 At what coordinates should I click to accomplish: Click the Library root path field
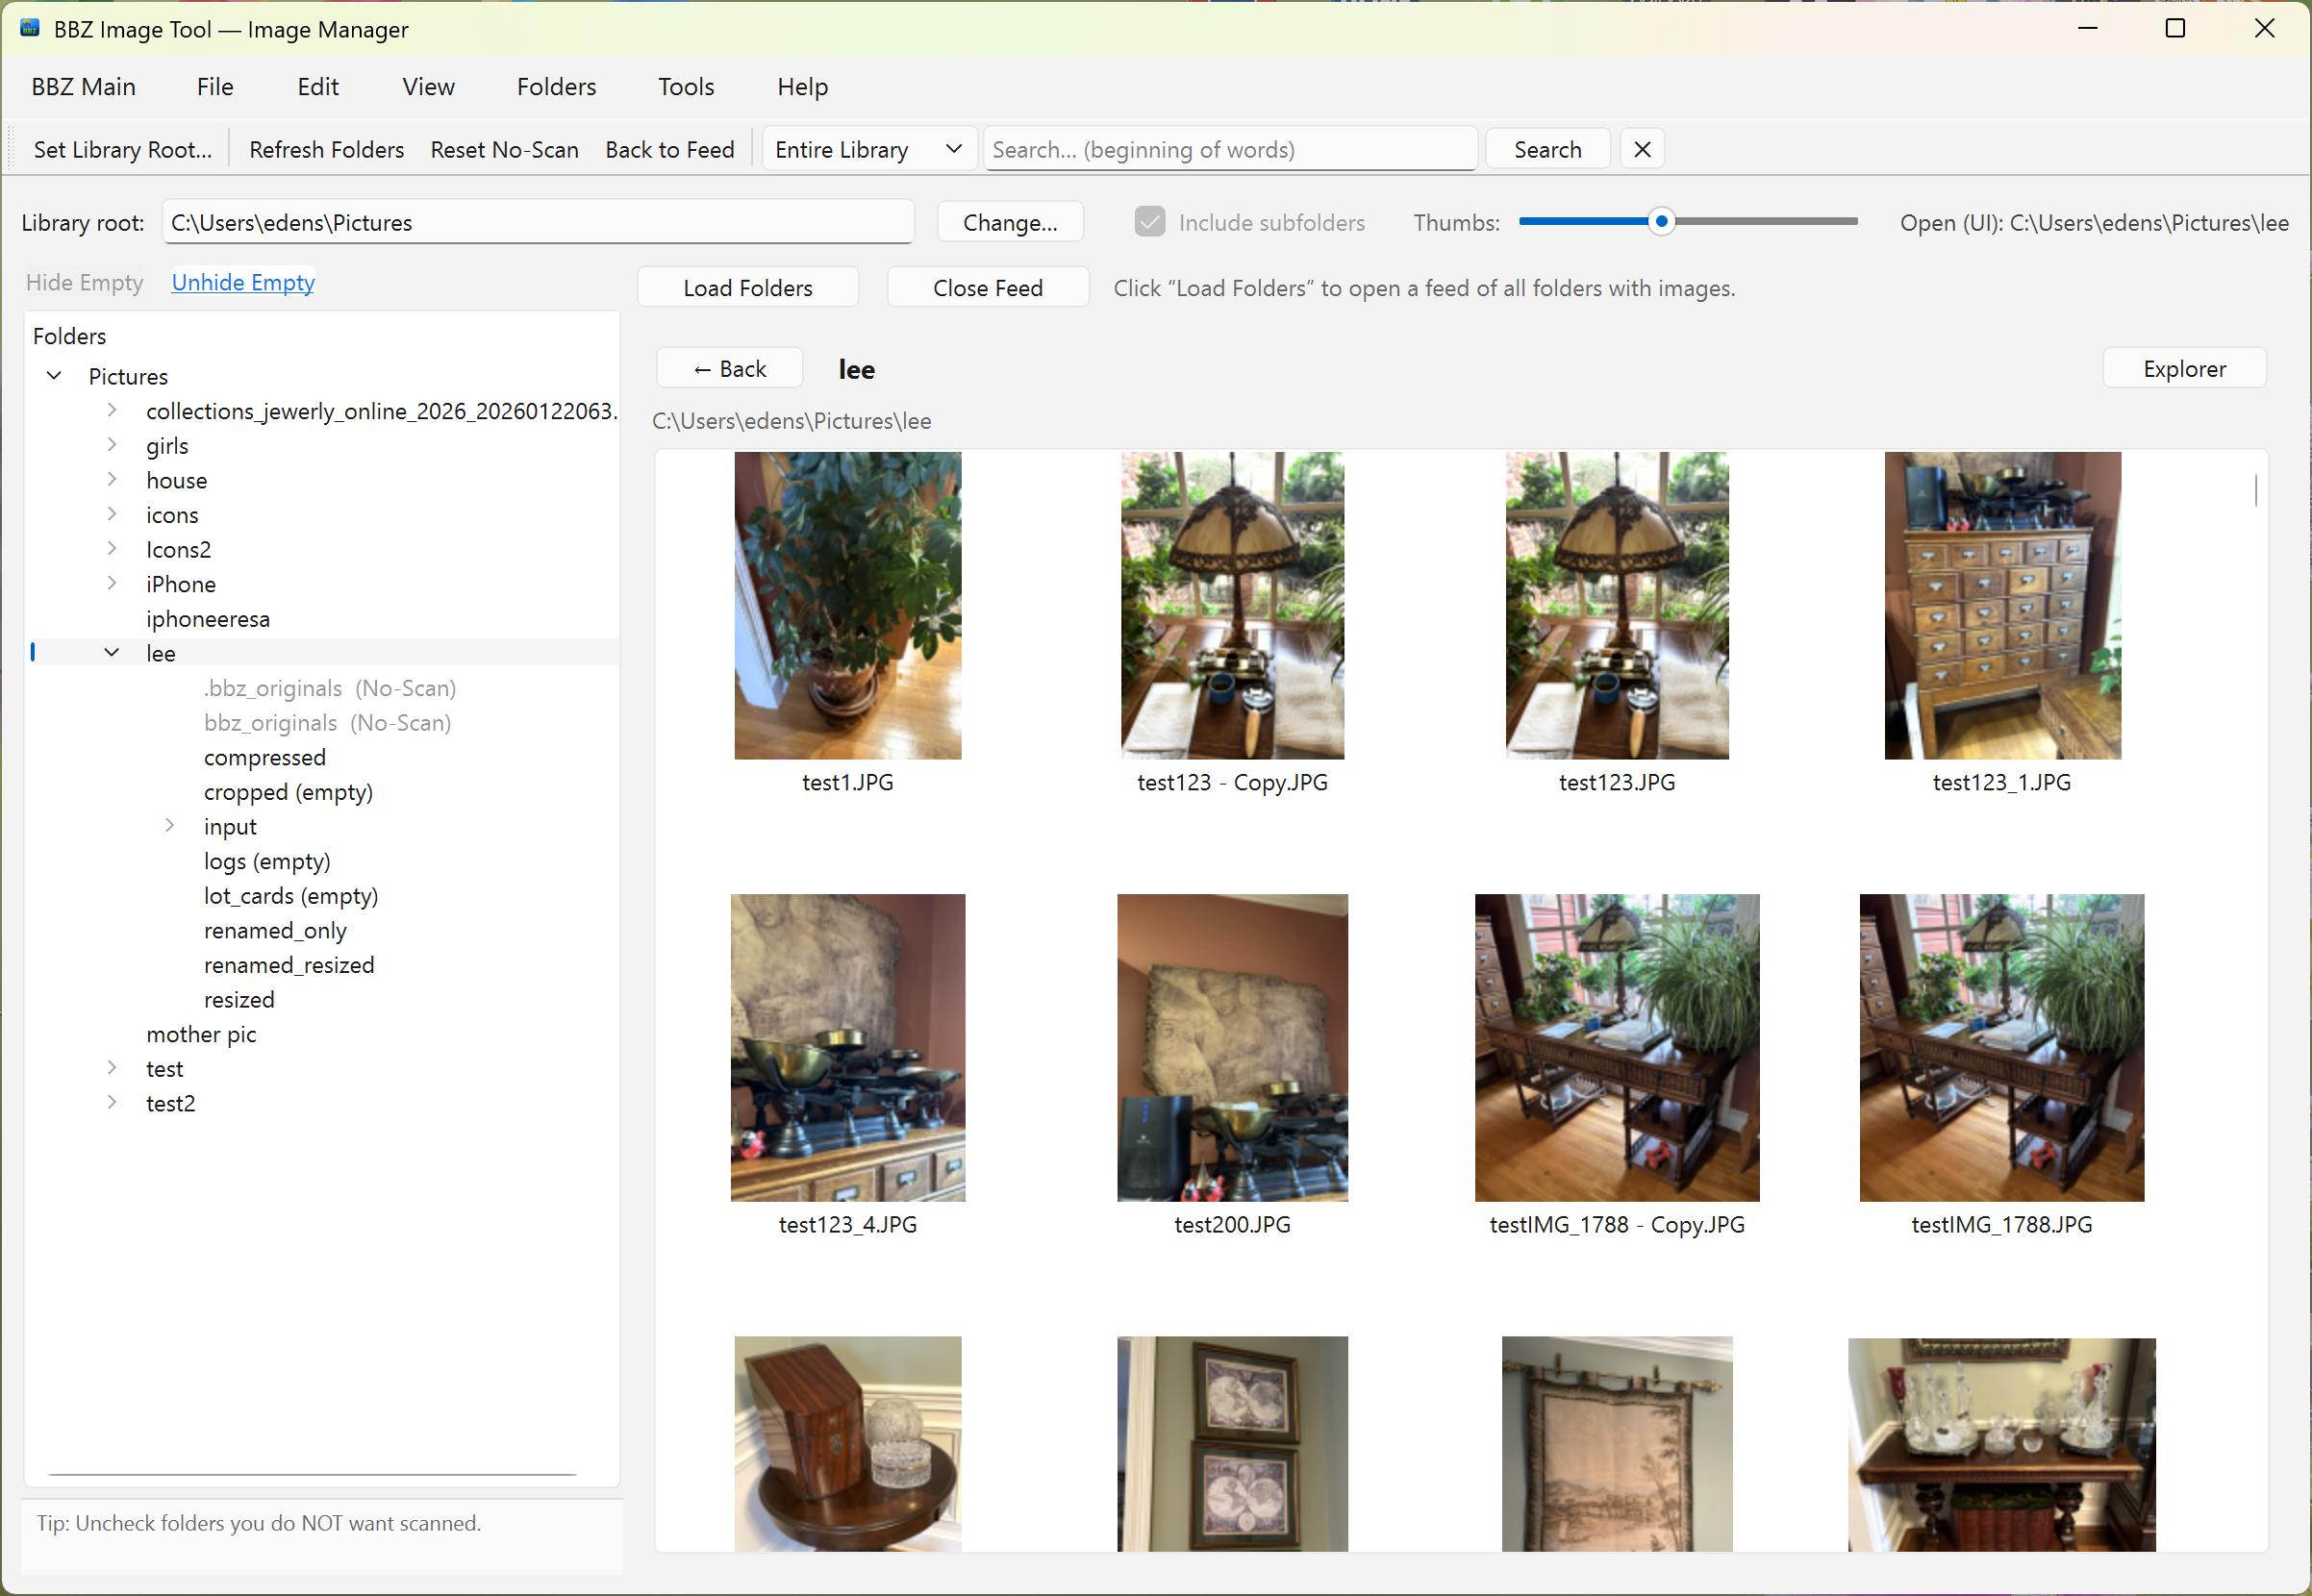click(538, 222)
